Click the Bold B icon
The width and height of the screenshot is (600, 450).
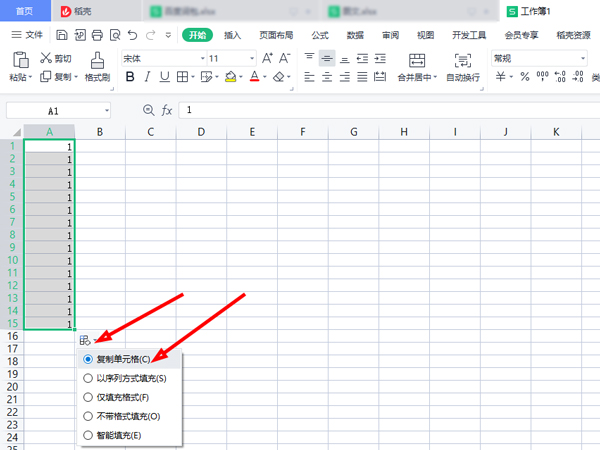(x=129, y=77)
